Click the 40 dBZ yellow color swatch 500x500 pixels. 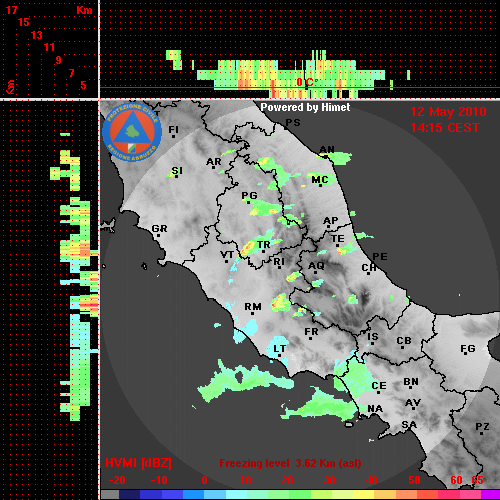point(363,494)
